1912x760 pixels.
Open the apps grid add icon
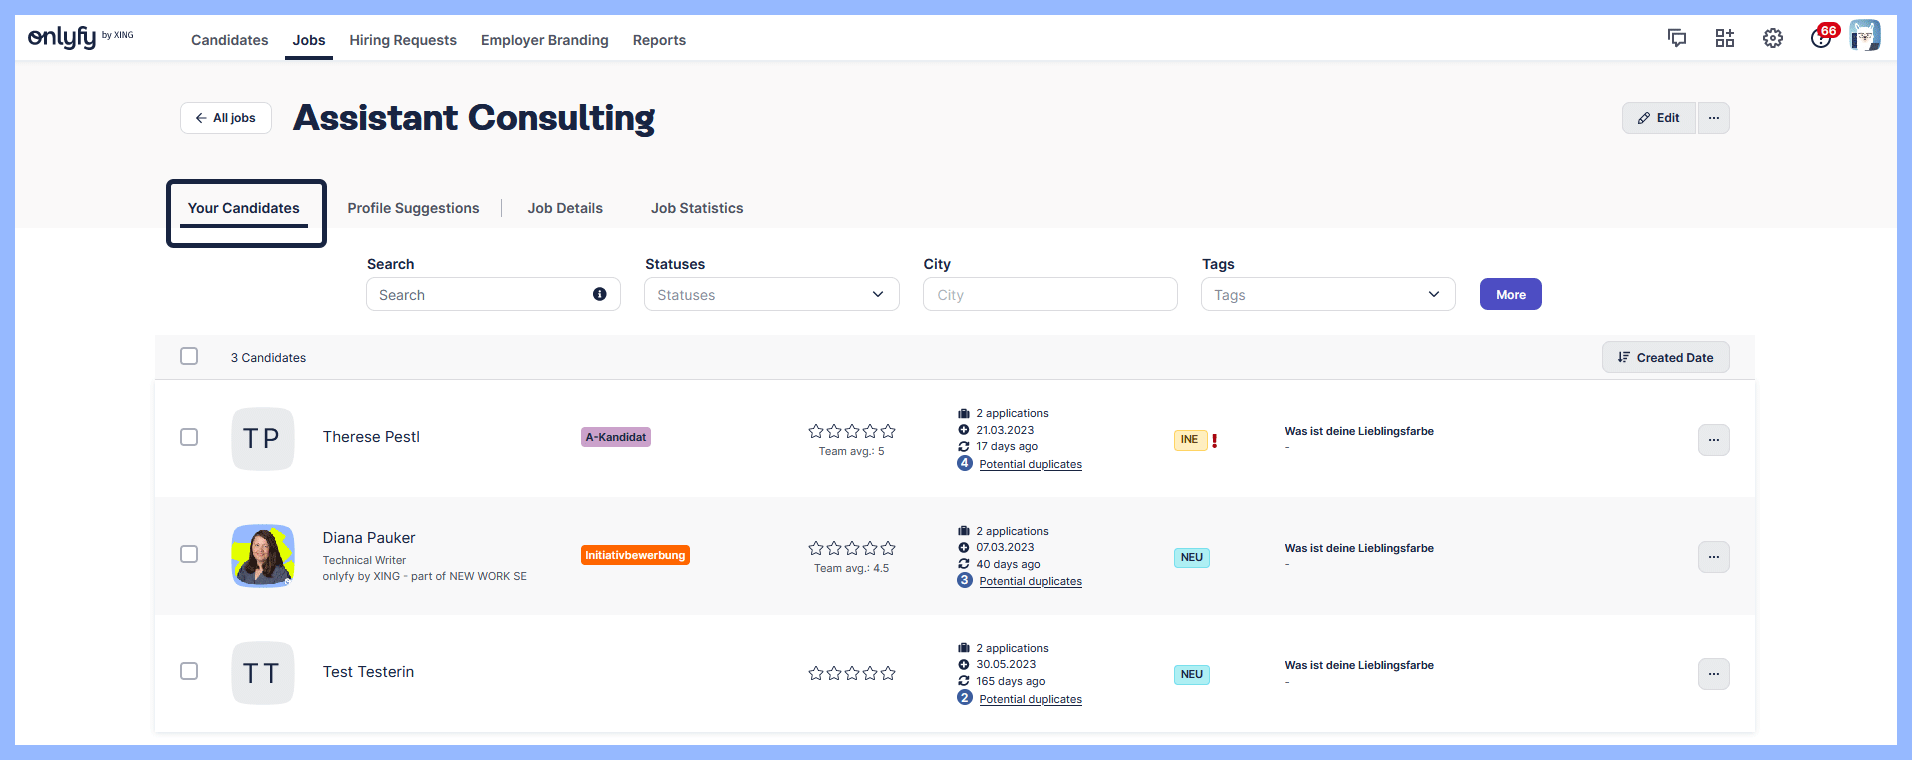pos(1725,38)
